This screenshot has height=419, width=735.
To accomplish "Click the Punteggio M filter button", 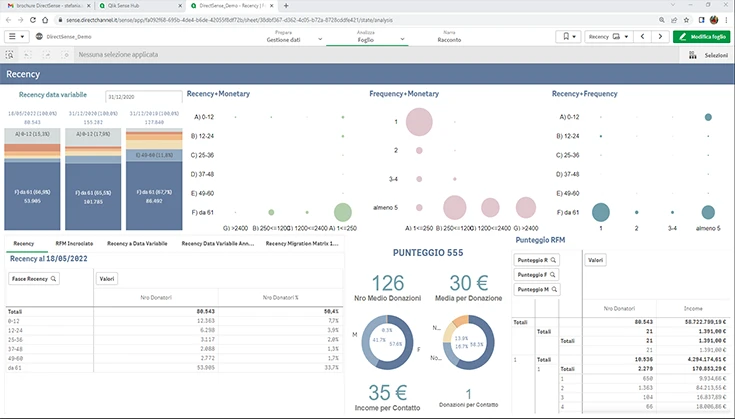I will 537,290.
